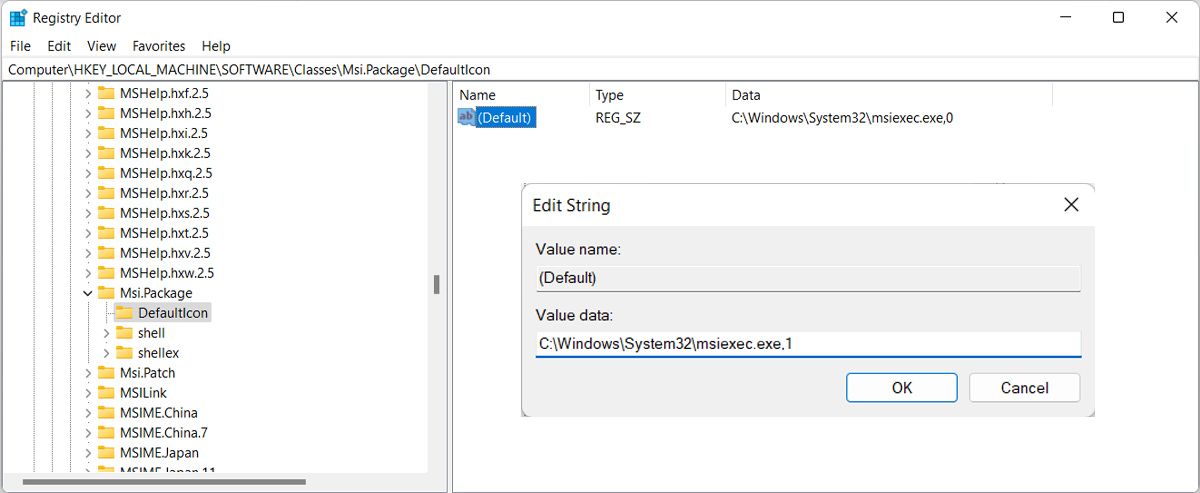1200x493 pixels.
Task: Click the Value data text field
Action: (x=808, y=344)
